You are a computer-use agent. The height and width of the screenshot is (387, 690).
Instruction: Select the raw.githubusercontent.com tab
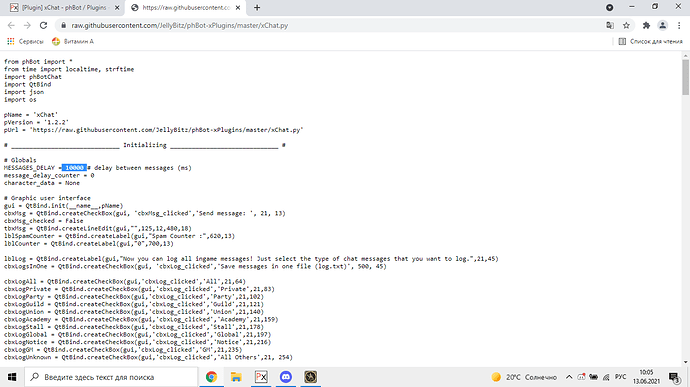(x=187, y=7)
